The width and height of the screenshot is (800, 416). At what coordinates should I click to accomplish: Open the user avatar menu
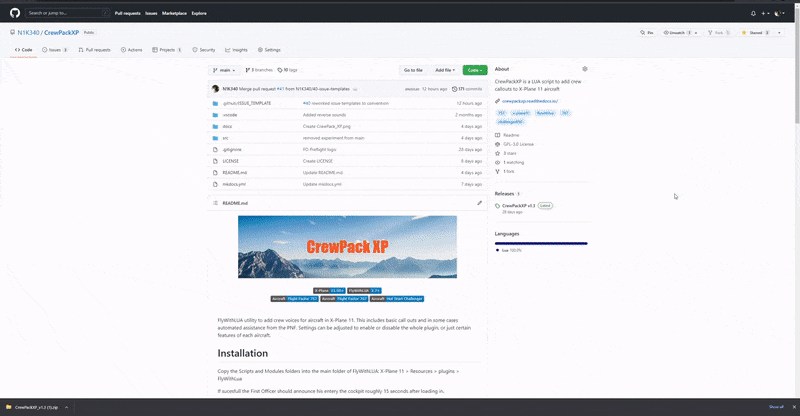779,13
